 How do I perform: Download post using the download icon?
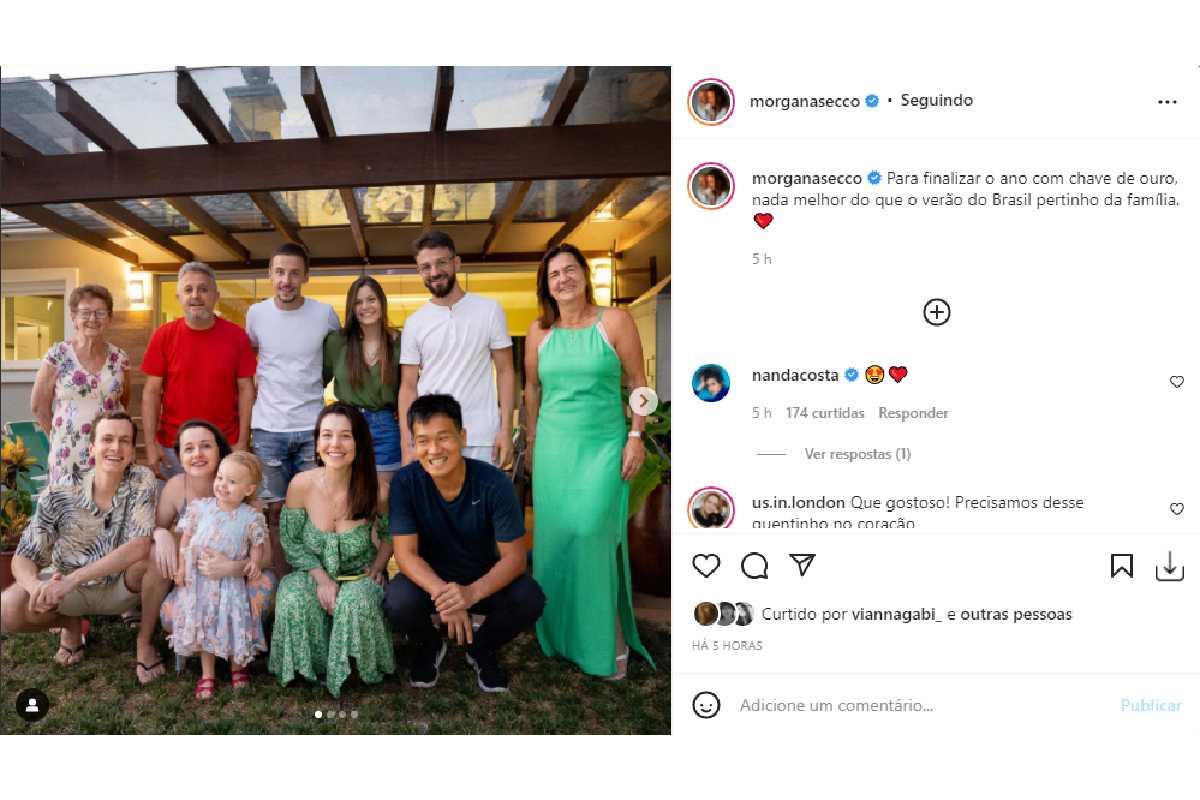click(x=1169, y=566)
